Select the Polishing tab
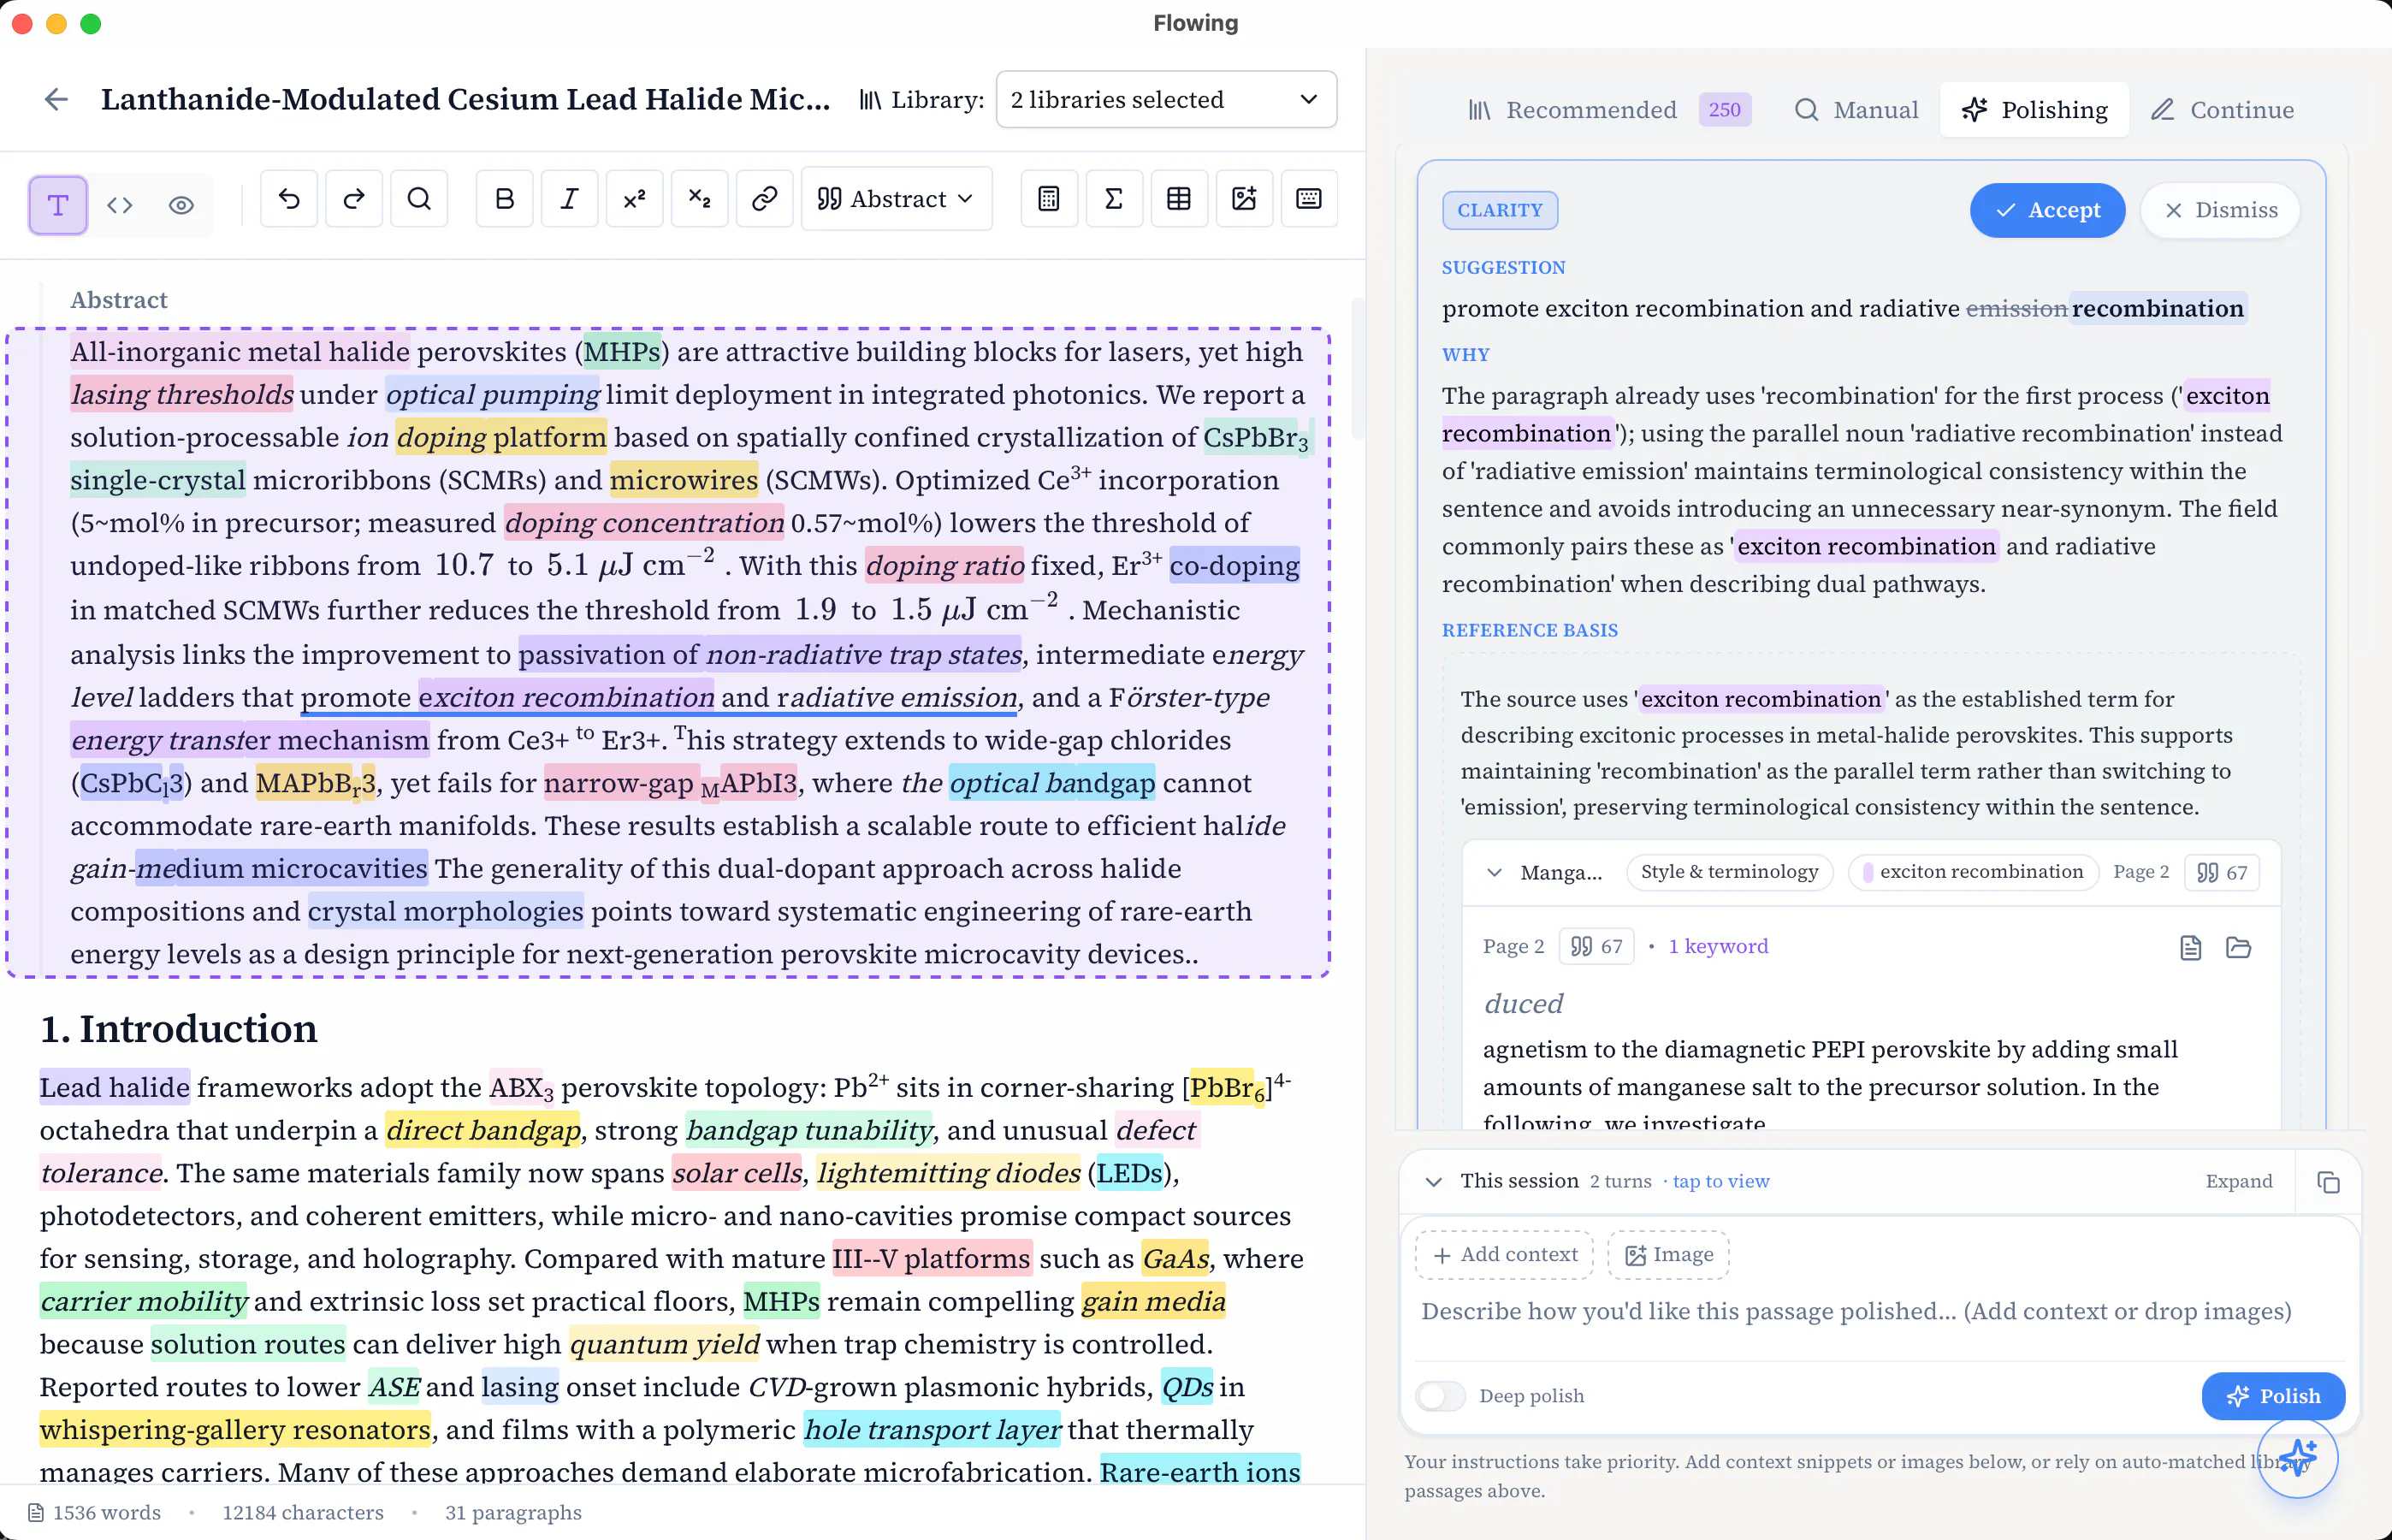2392x1540 pixels. (2035, 110)
